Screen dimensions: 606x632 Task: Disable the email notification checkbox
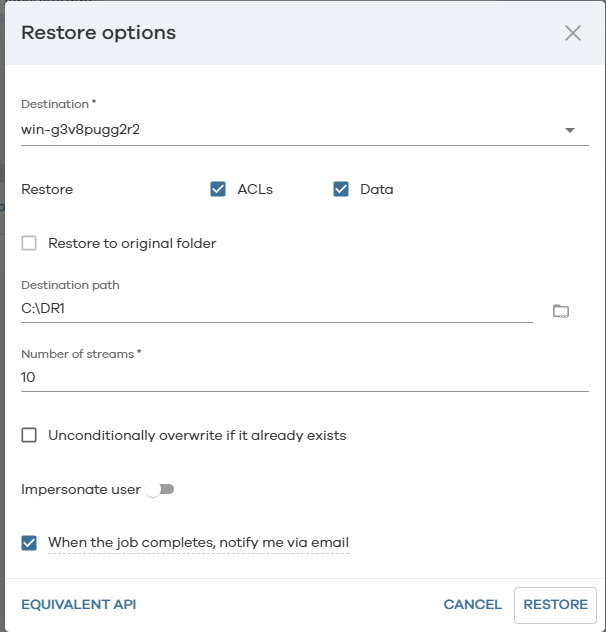pos(29,543)
